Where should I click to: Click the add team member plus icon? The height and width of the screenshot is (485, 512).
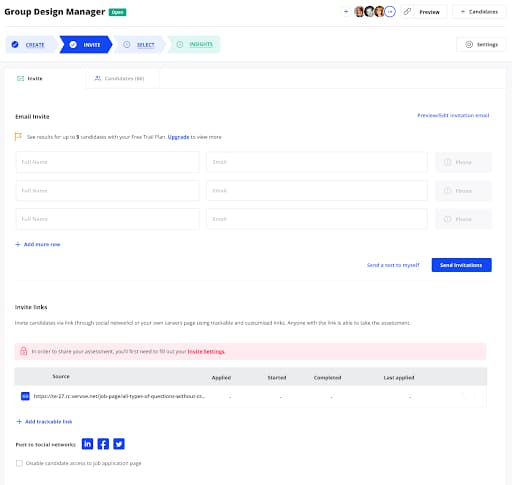click(346, 12)
